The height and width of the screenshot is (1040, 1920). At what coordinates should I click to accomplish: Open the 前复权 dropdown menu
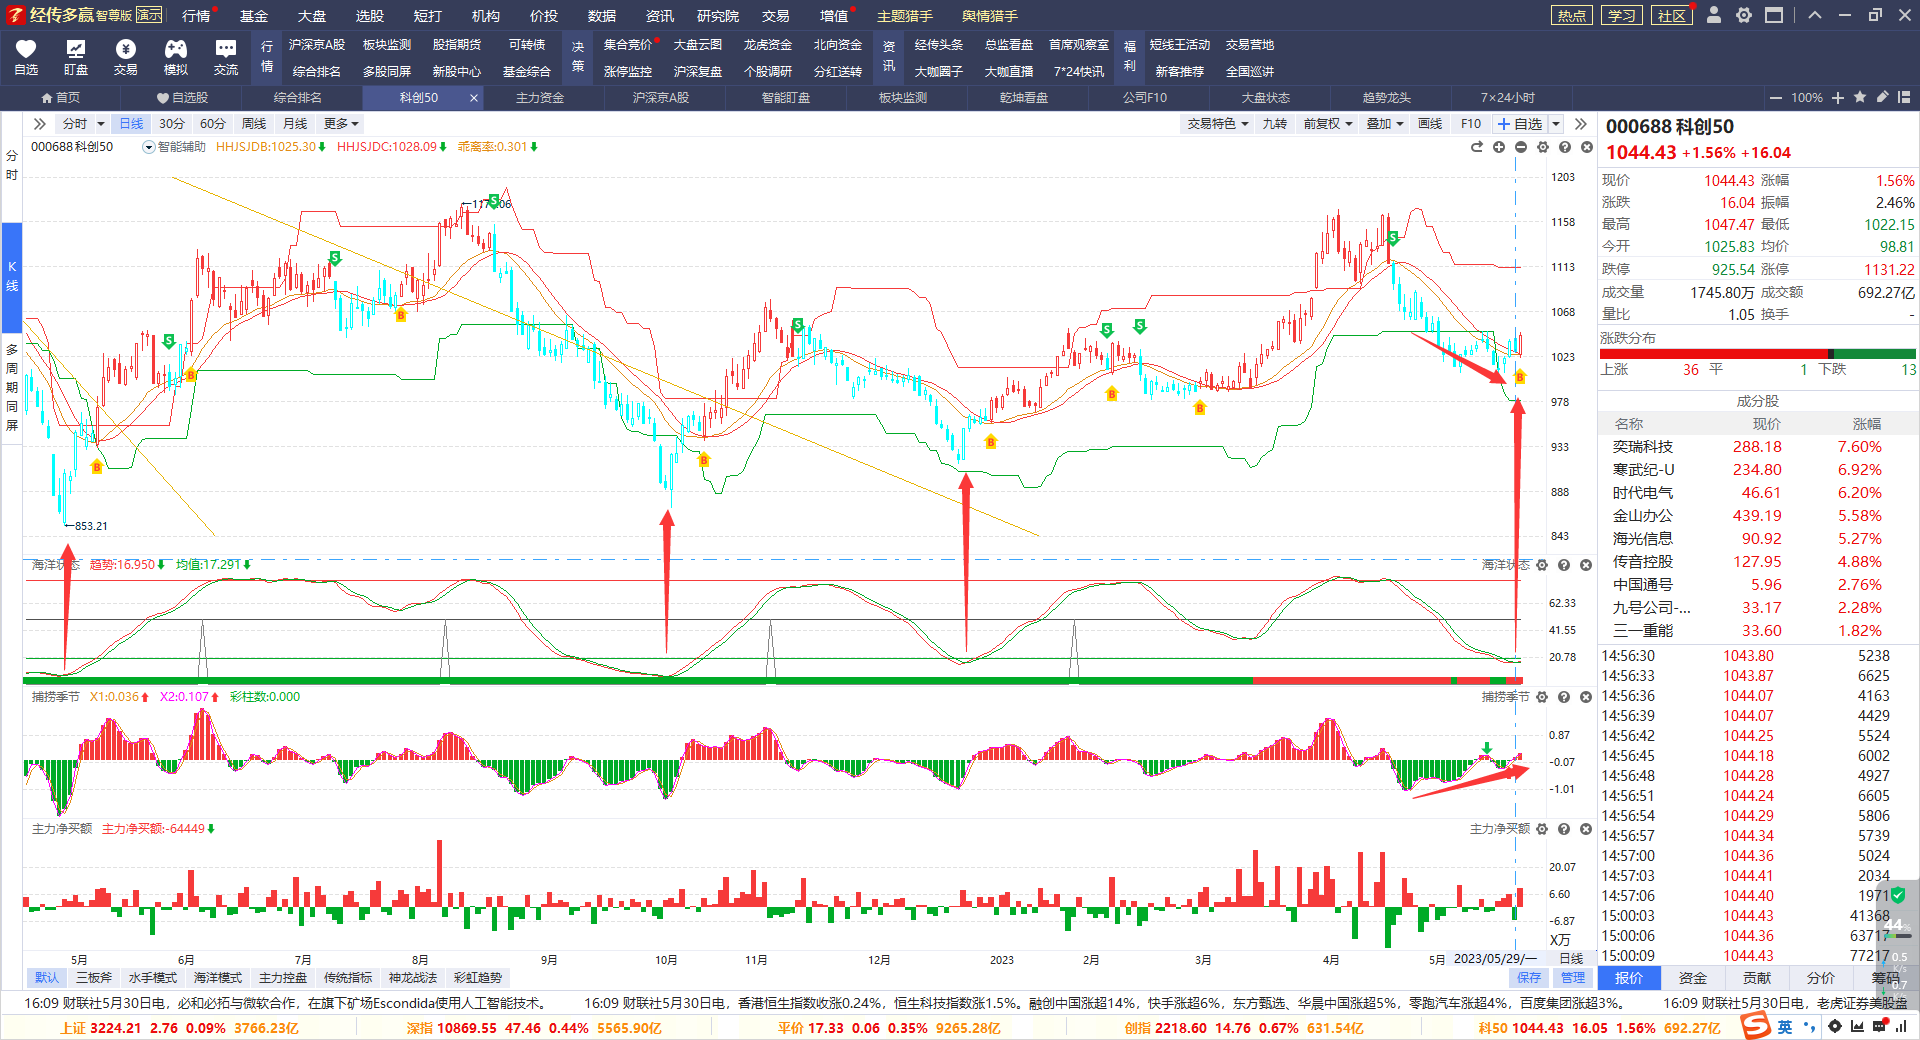(1328, 124)
